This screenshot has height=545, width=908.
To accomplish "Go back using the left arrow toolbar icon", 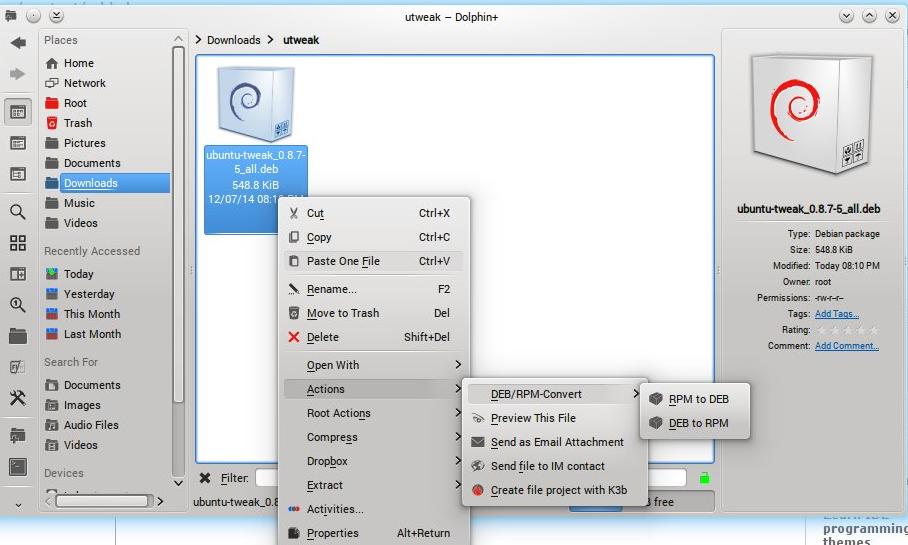I will [18, 43].
